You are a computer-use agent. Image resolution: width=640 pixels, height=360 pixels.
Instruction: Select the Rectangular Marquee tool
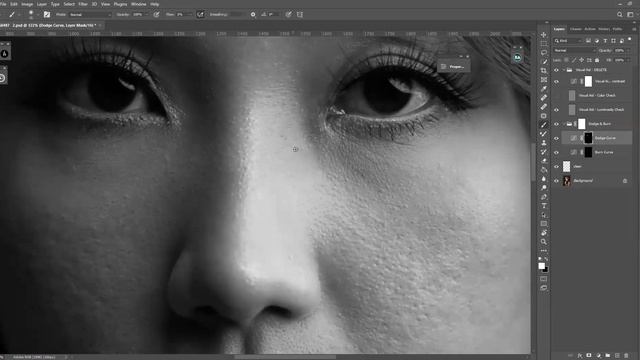[x=544, y=44]
